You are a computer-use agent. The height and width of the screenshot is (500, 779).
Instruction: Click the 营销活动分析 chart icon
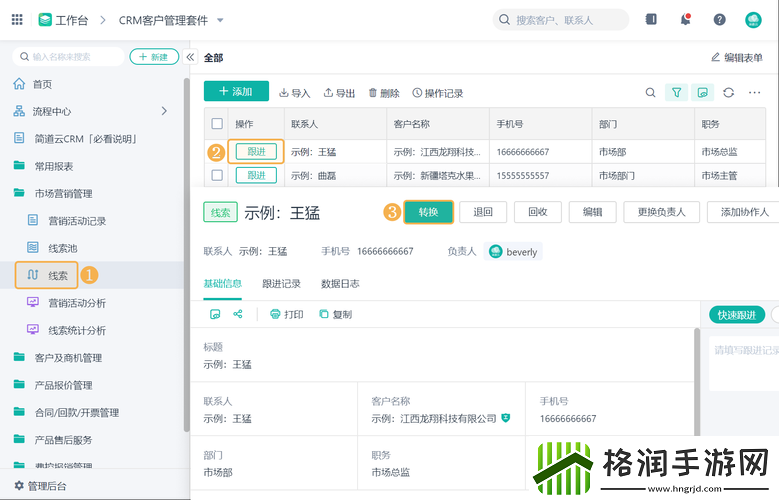click(x=33, y=302)
